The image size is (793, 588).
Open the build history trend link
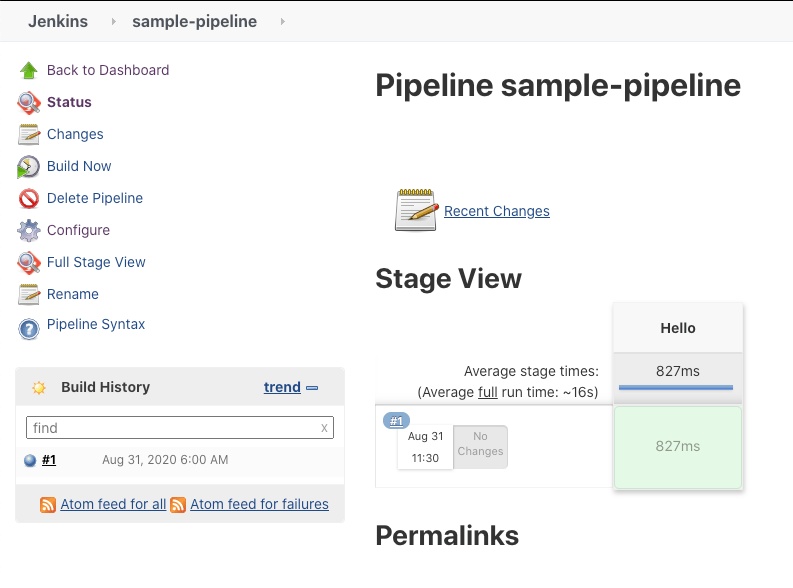click(x=282, y=387)
